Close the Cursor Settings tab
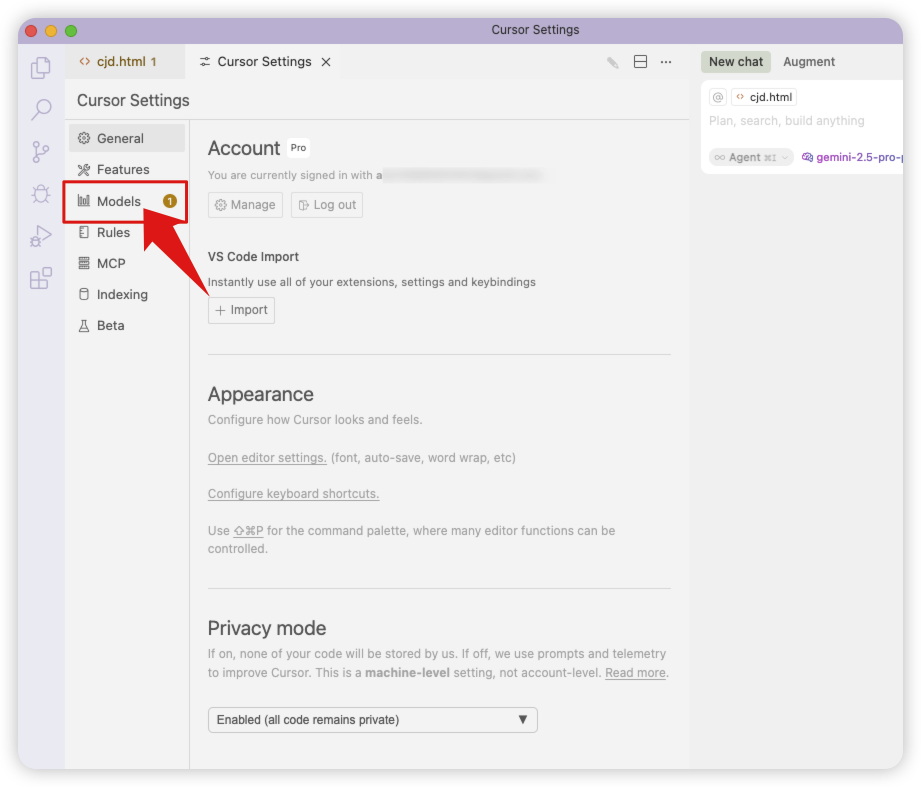921x787 pixels. [x=326, y=62]
